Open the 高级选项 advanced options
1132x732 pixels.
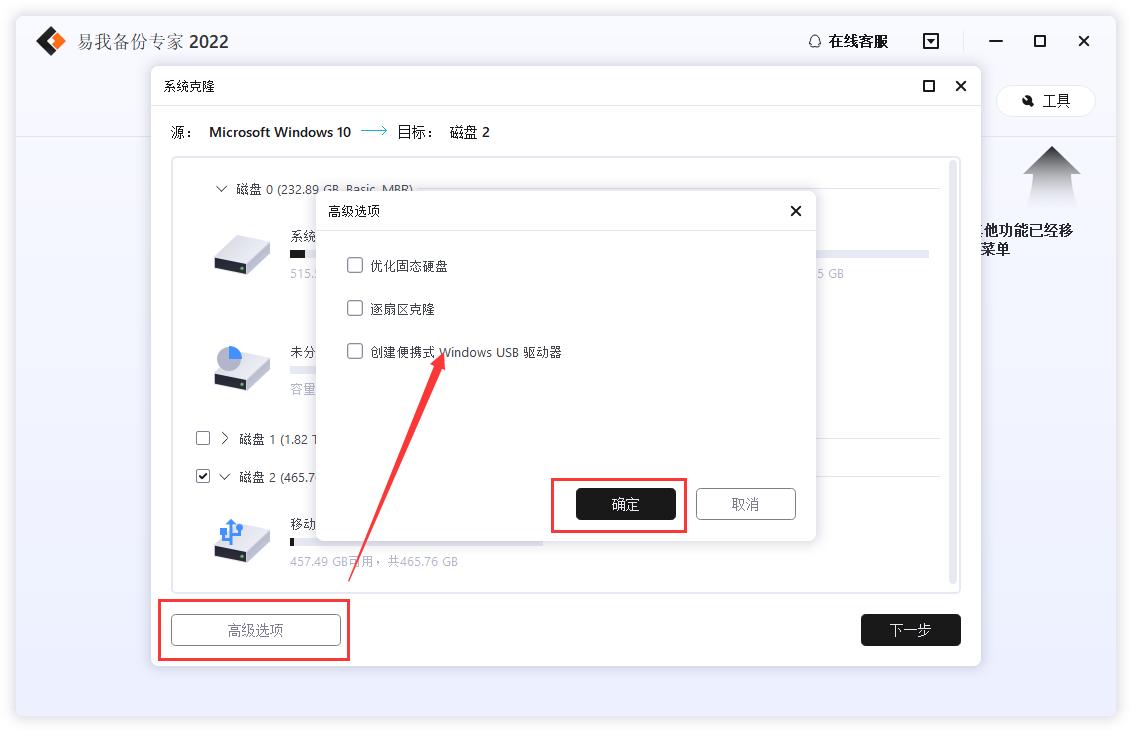(254, 630)
